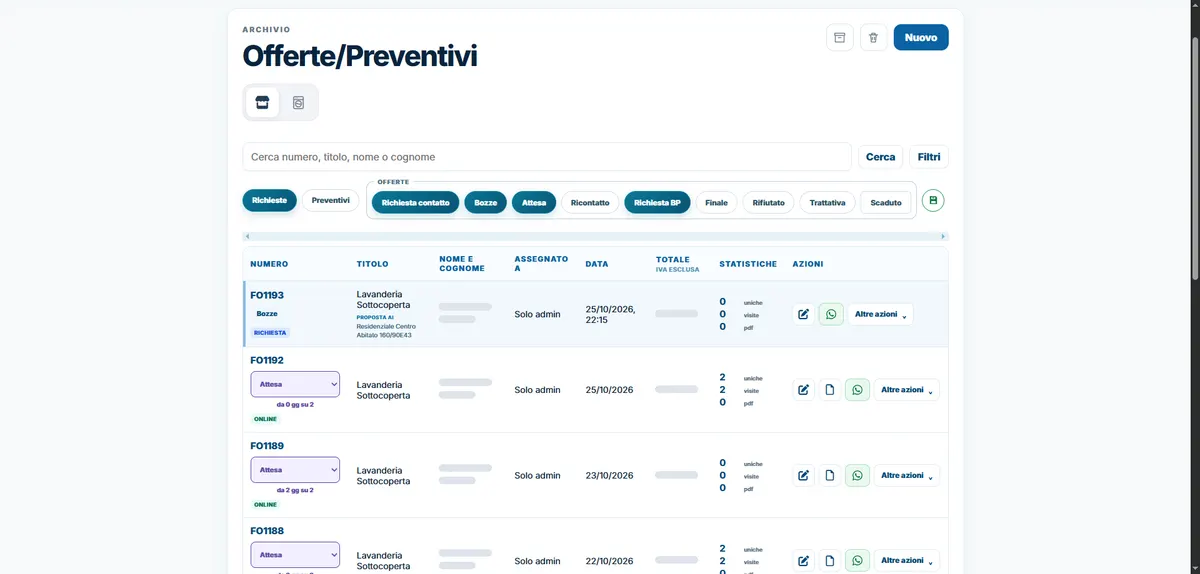
Task: Toggle the Richieste filter chip
Action: click(x=269, y=200)
